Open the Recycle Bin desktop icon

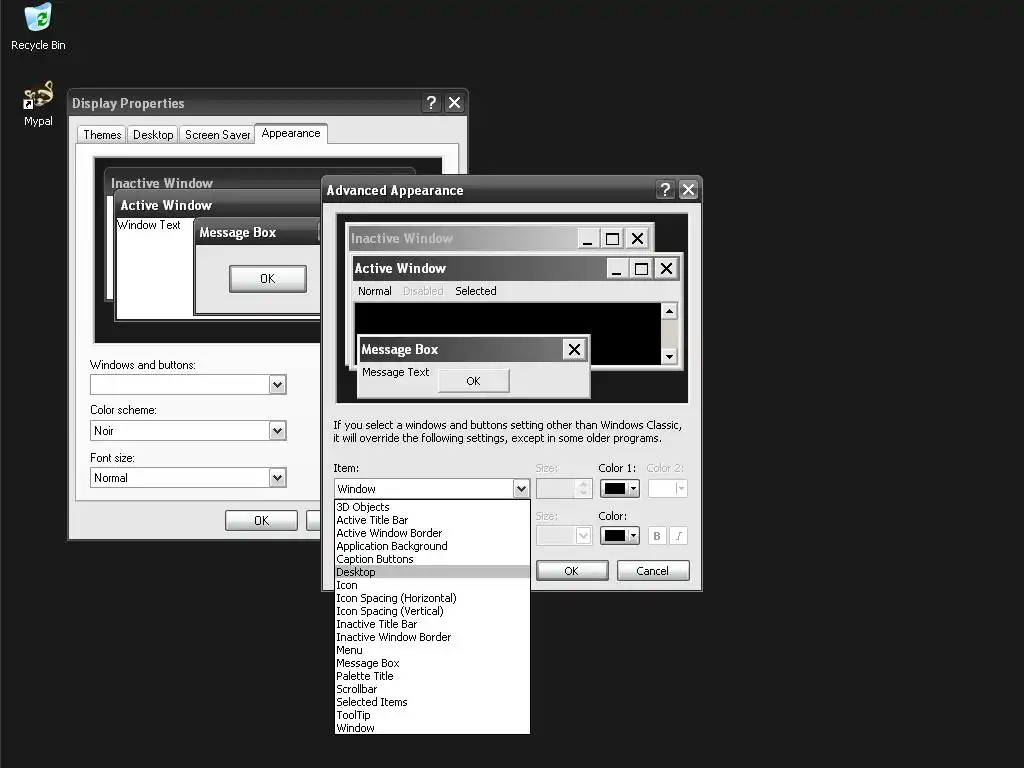pyautogui.click(x=38, y=27)
